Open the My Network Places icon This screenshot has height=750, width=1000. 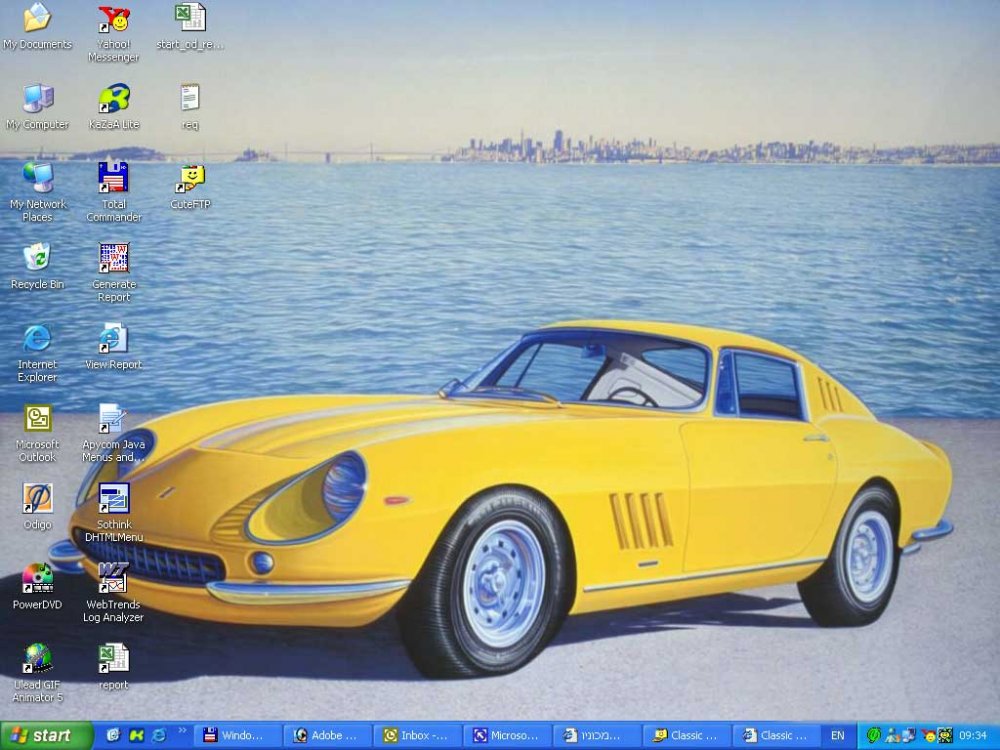click(x=38, y=191)
